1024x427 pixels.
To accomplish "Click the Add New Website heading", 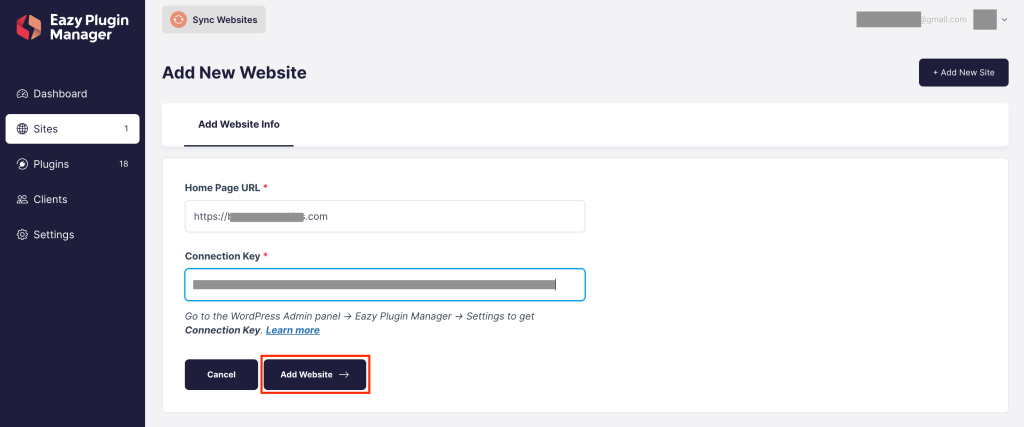I will tap(234, 72).
